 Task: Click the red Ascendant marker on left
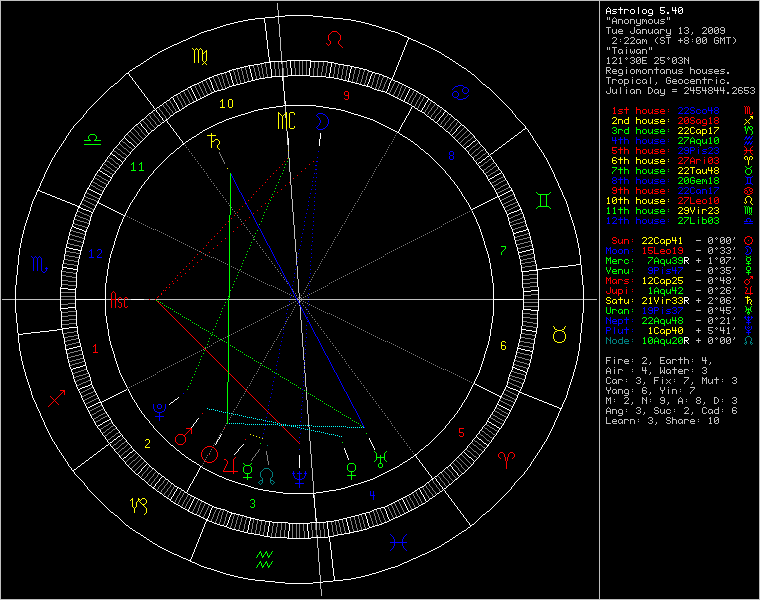(119, 299)
